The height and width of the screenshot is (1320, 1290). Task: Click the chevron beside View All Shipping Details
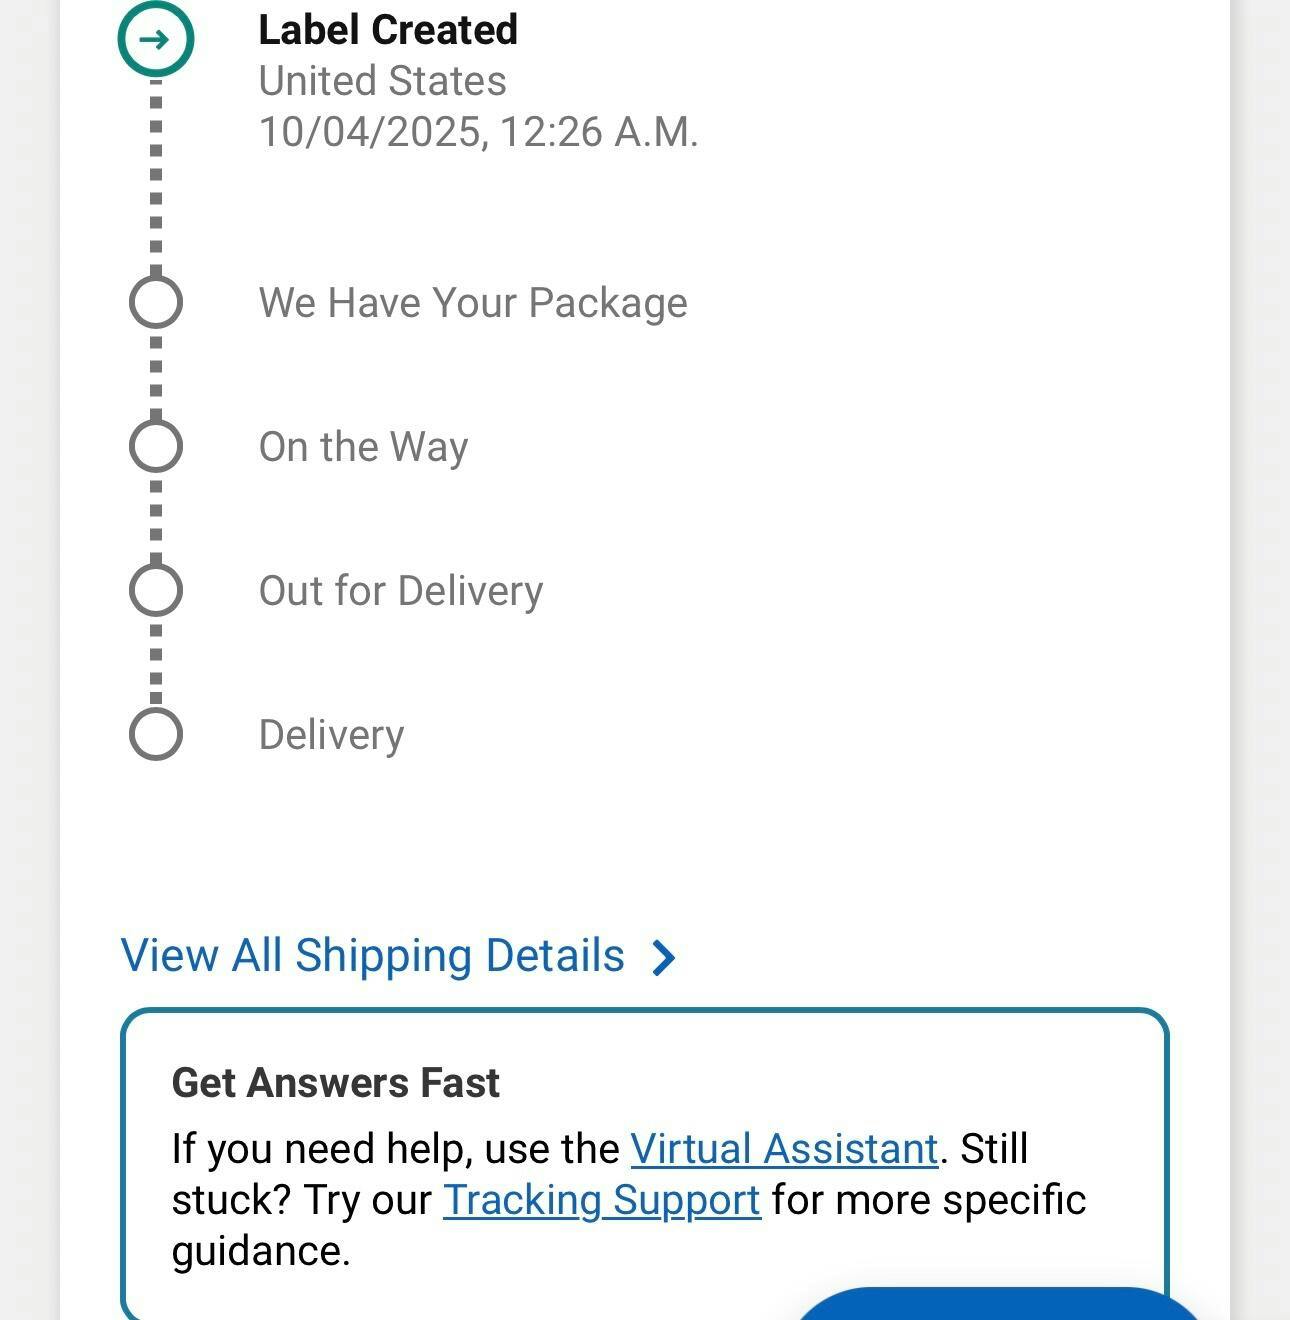(x=663, y=958)
